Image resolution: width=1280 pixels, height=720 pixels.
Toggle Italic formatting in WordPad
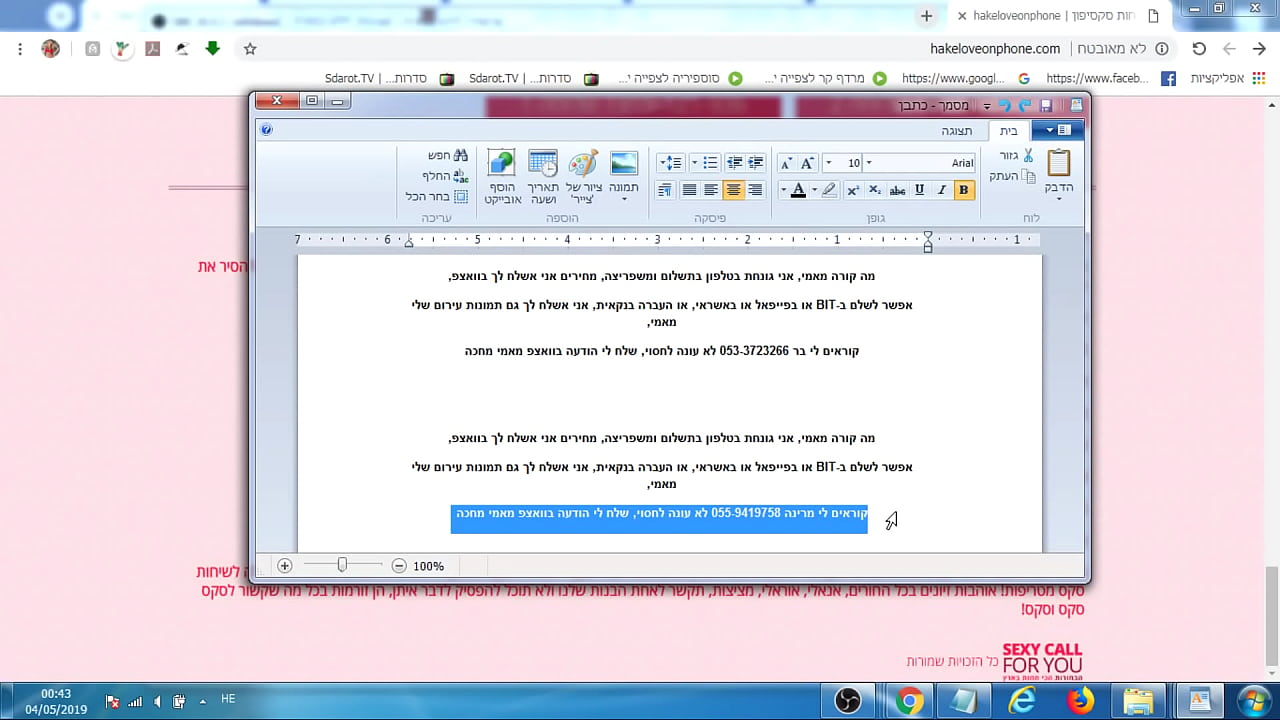point(942,190)
